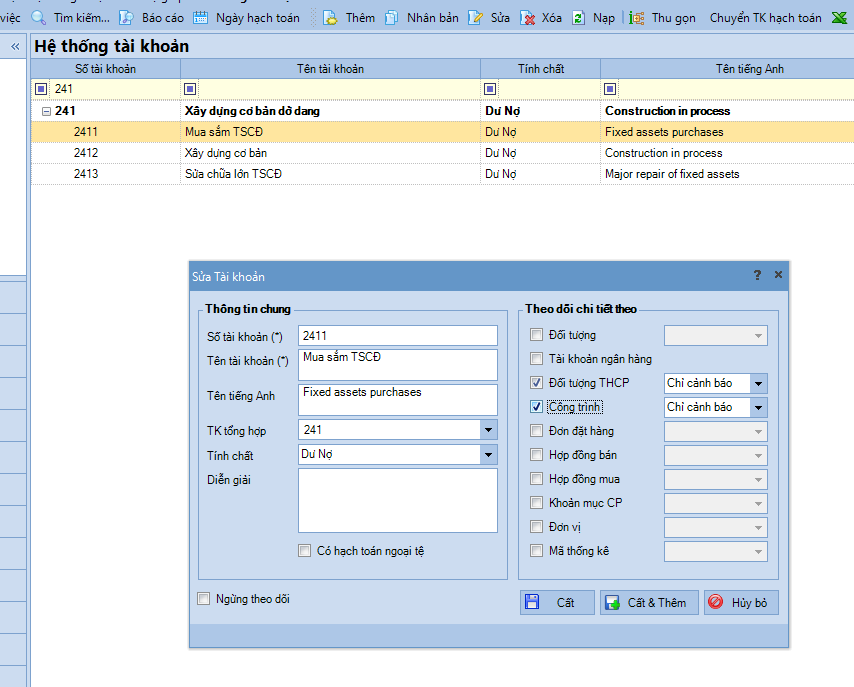
Task: Tick Có hạch toán ngoại tệ checkbox
Action: tap(305, 550)
